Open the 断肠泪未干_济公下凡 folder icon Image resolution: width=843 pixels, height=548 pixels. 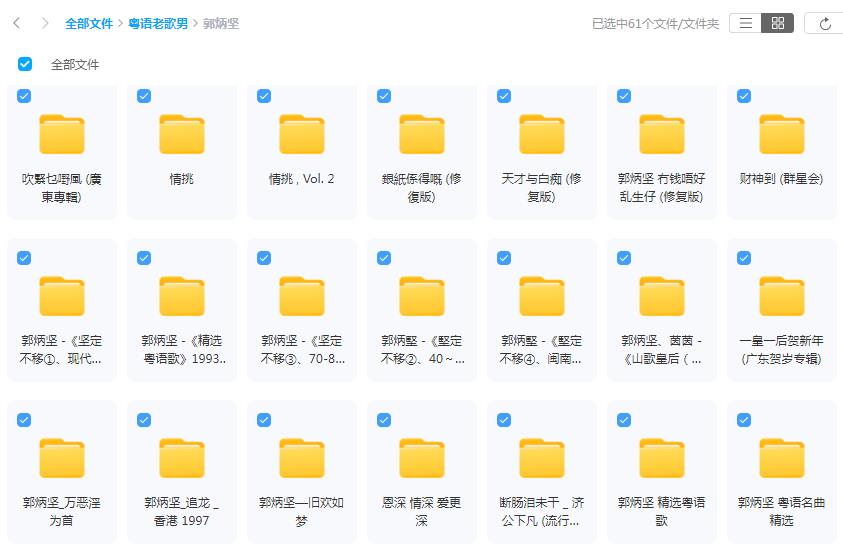541,458
